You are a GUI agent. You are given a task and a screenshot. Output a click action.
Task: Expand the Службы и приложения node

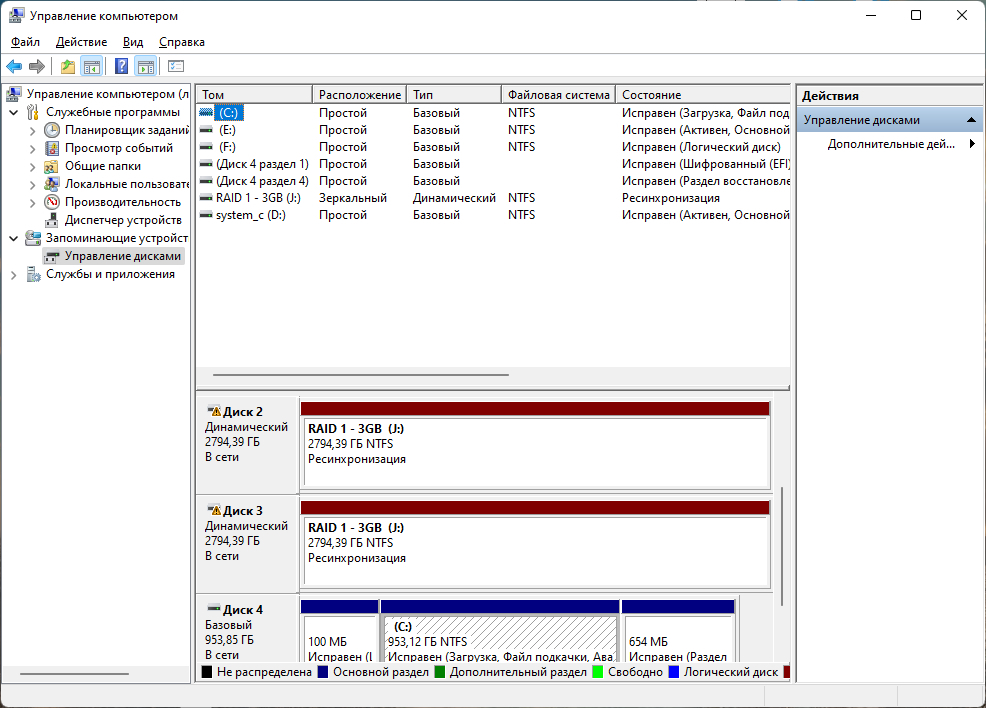click(x=13, y=274)
